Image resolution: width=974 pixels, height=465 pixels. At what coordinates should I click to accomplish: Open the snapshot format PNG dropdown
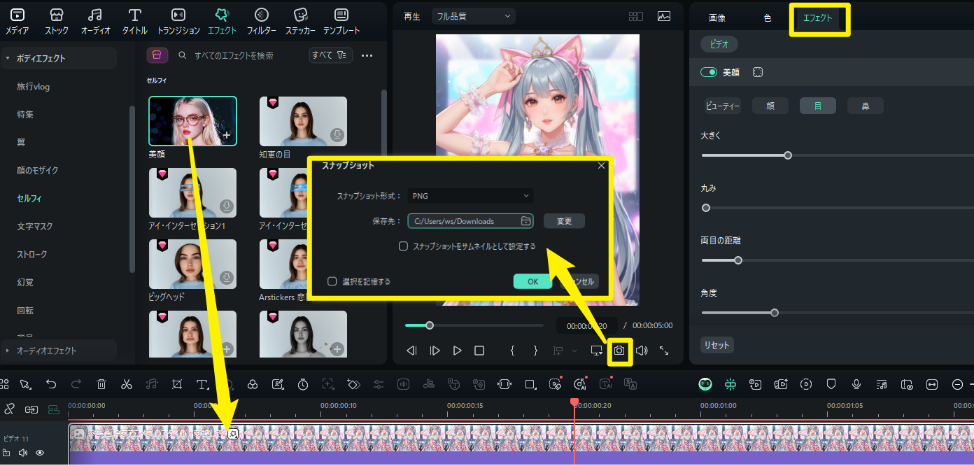469,196
